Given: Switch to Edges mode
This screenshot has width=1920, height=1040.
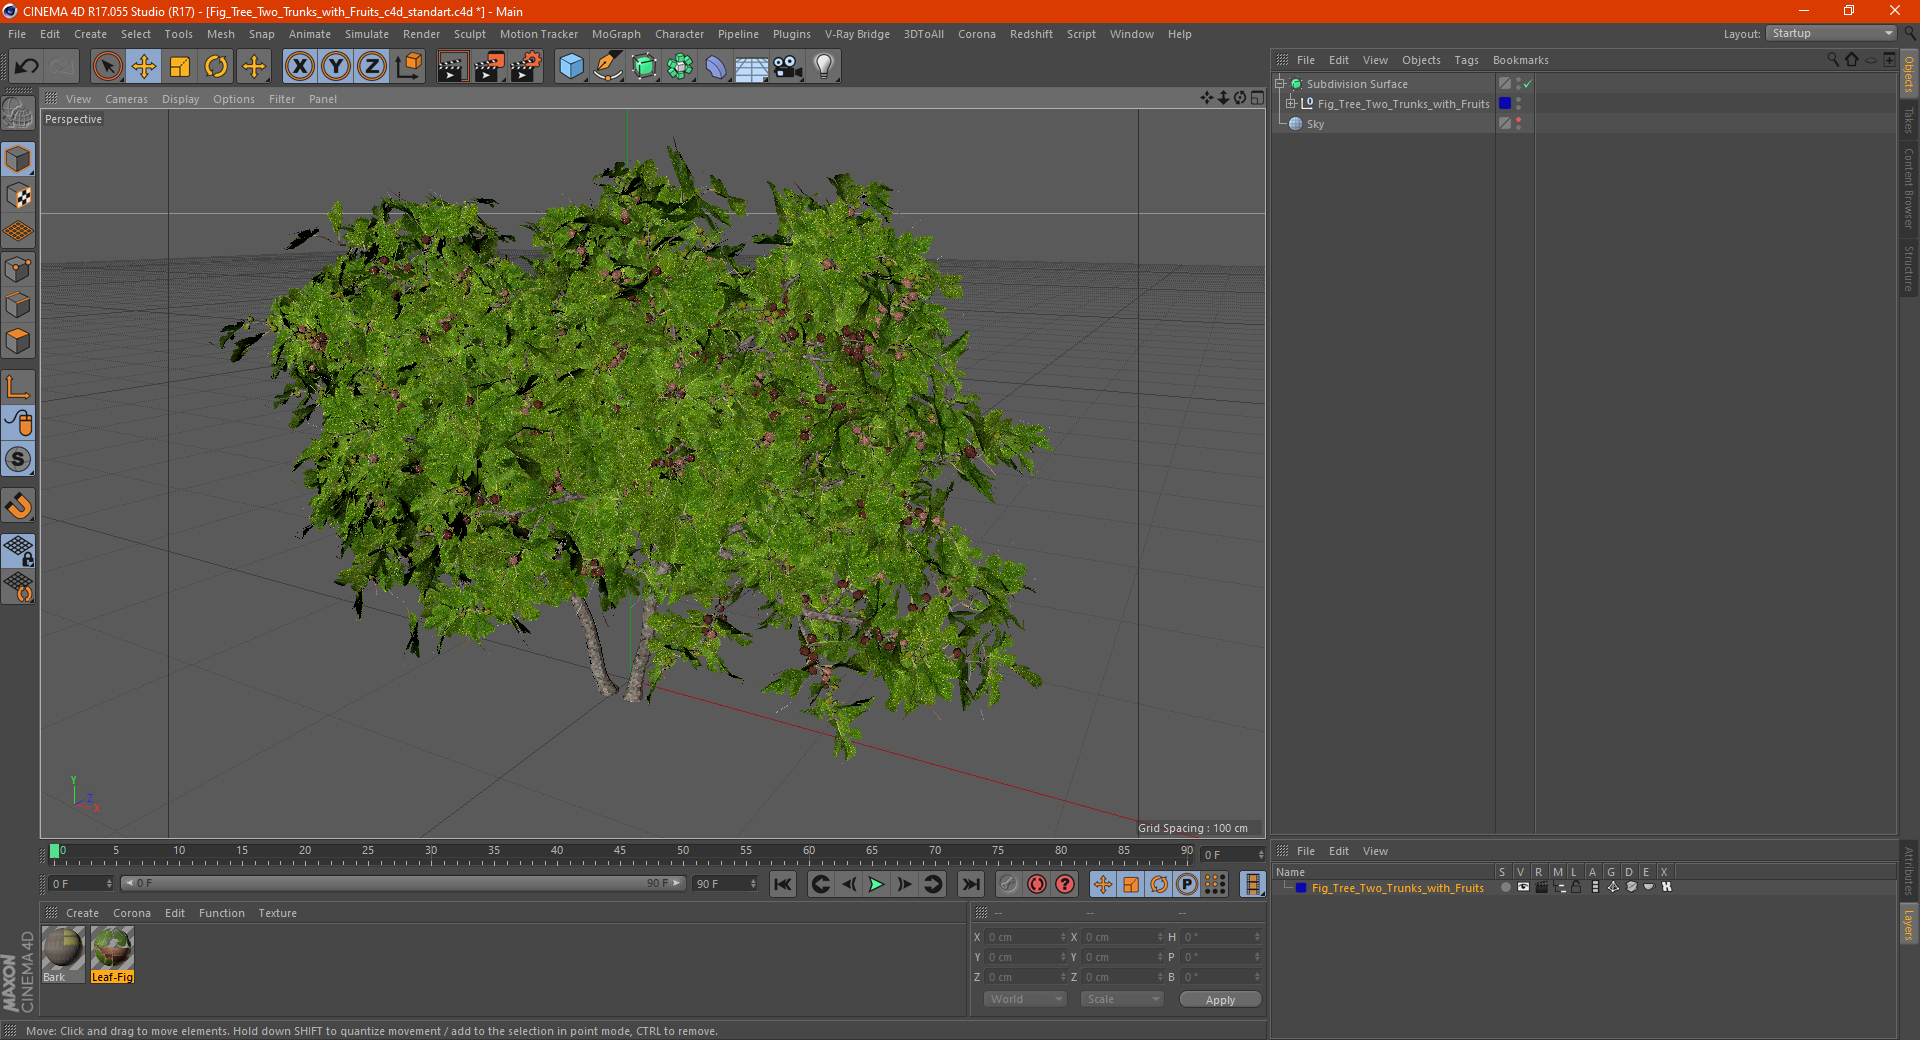Looking at the screenshot, I should pos(18,305).
